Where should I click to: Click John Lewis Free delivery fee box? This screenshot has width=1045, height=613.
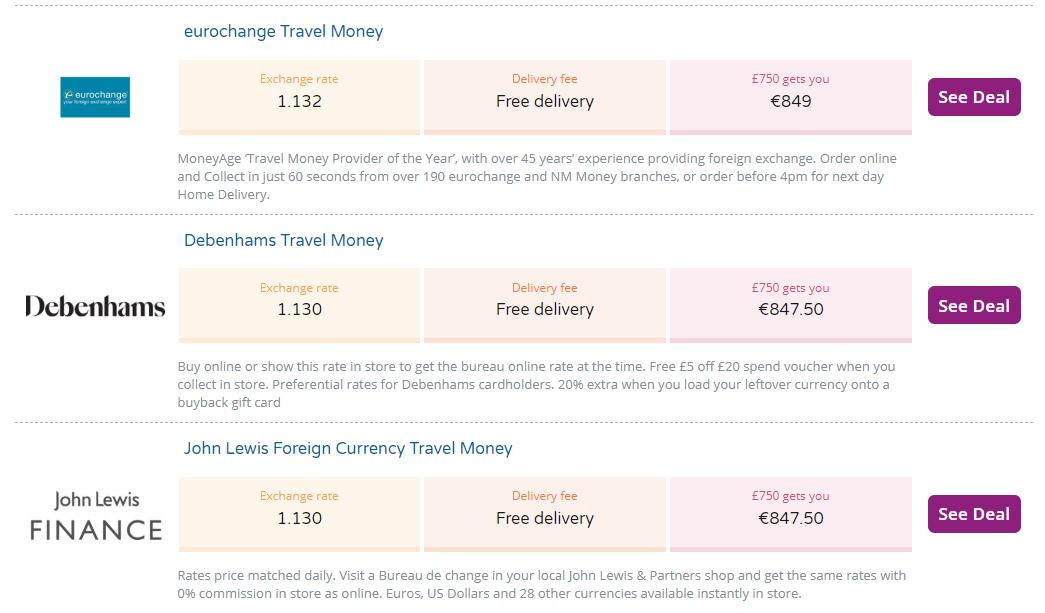tap(544, 513)
